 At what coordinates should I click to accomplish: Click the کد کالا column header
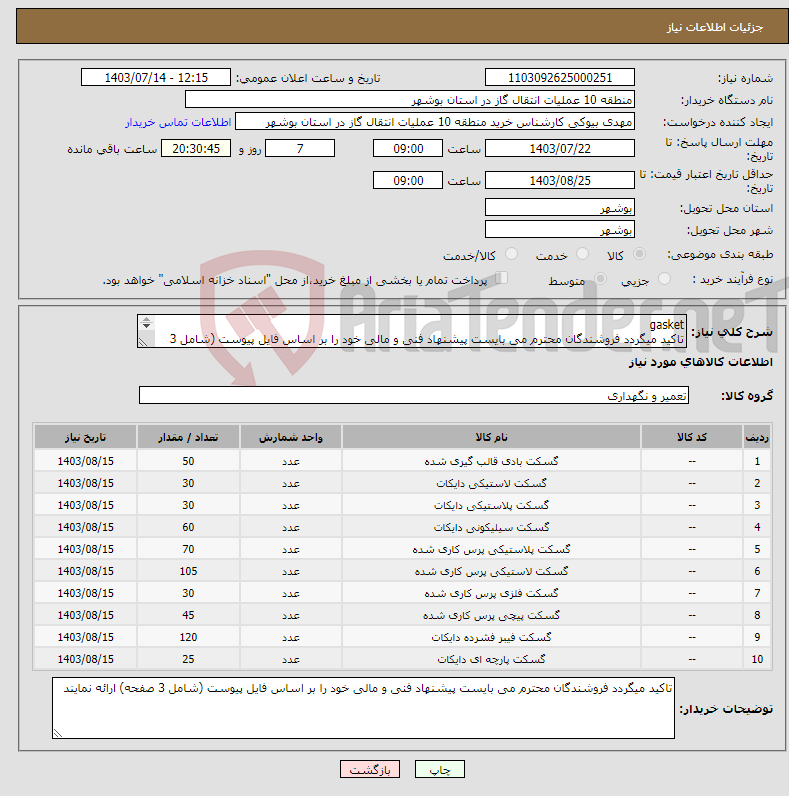pos(692,437)
